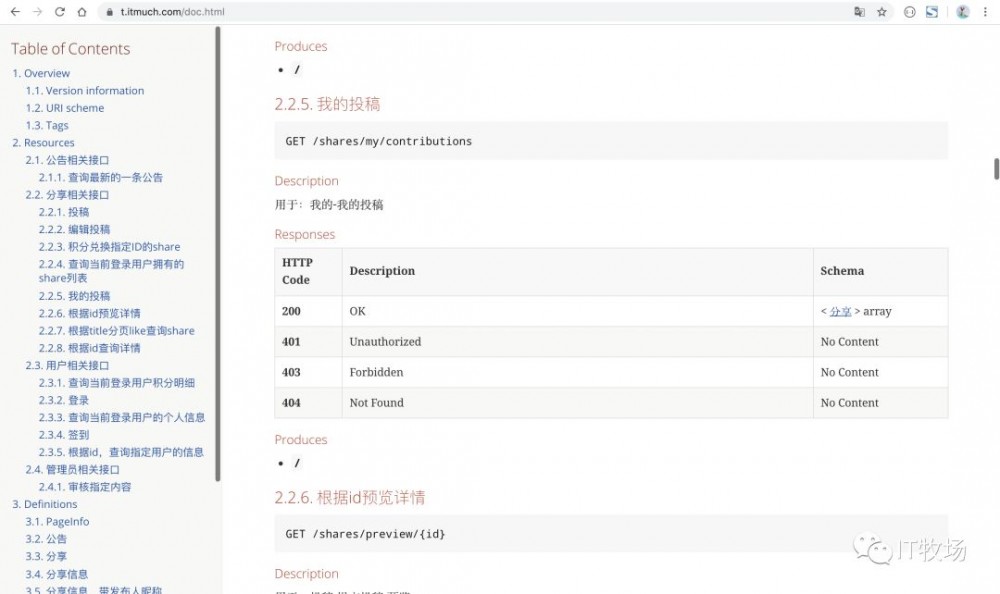The image size is (1000, 594).
Task: Go to 2.2.4. 查询当前登录用户拥有的share列表
Action: point(111,271)
